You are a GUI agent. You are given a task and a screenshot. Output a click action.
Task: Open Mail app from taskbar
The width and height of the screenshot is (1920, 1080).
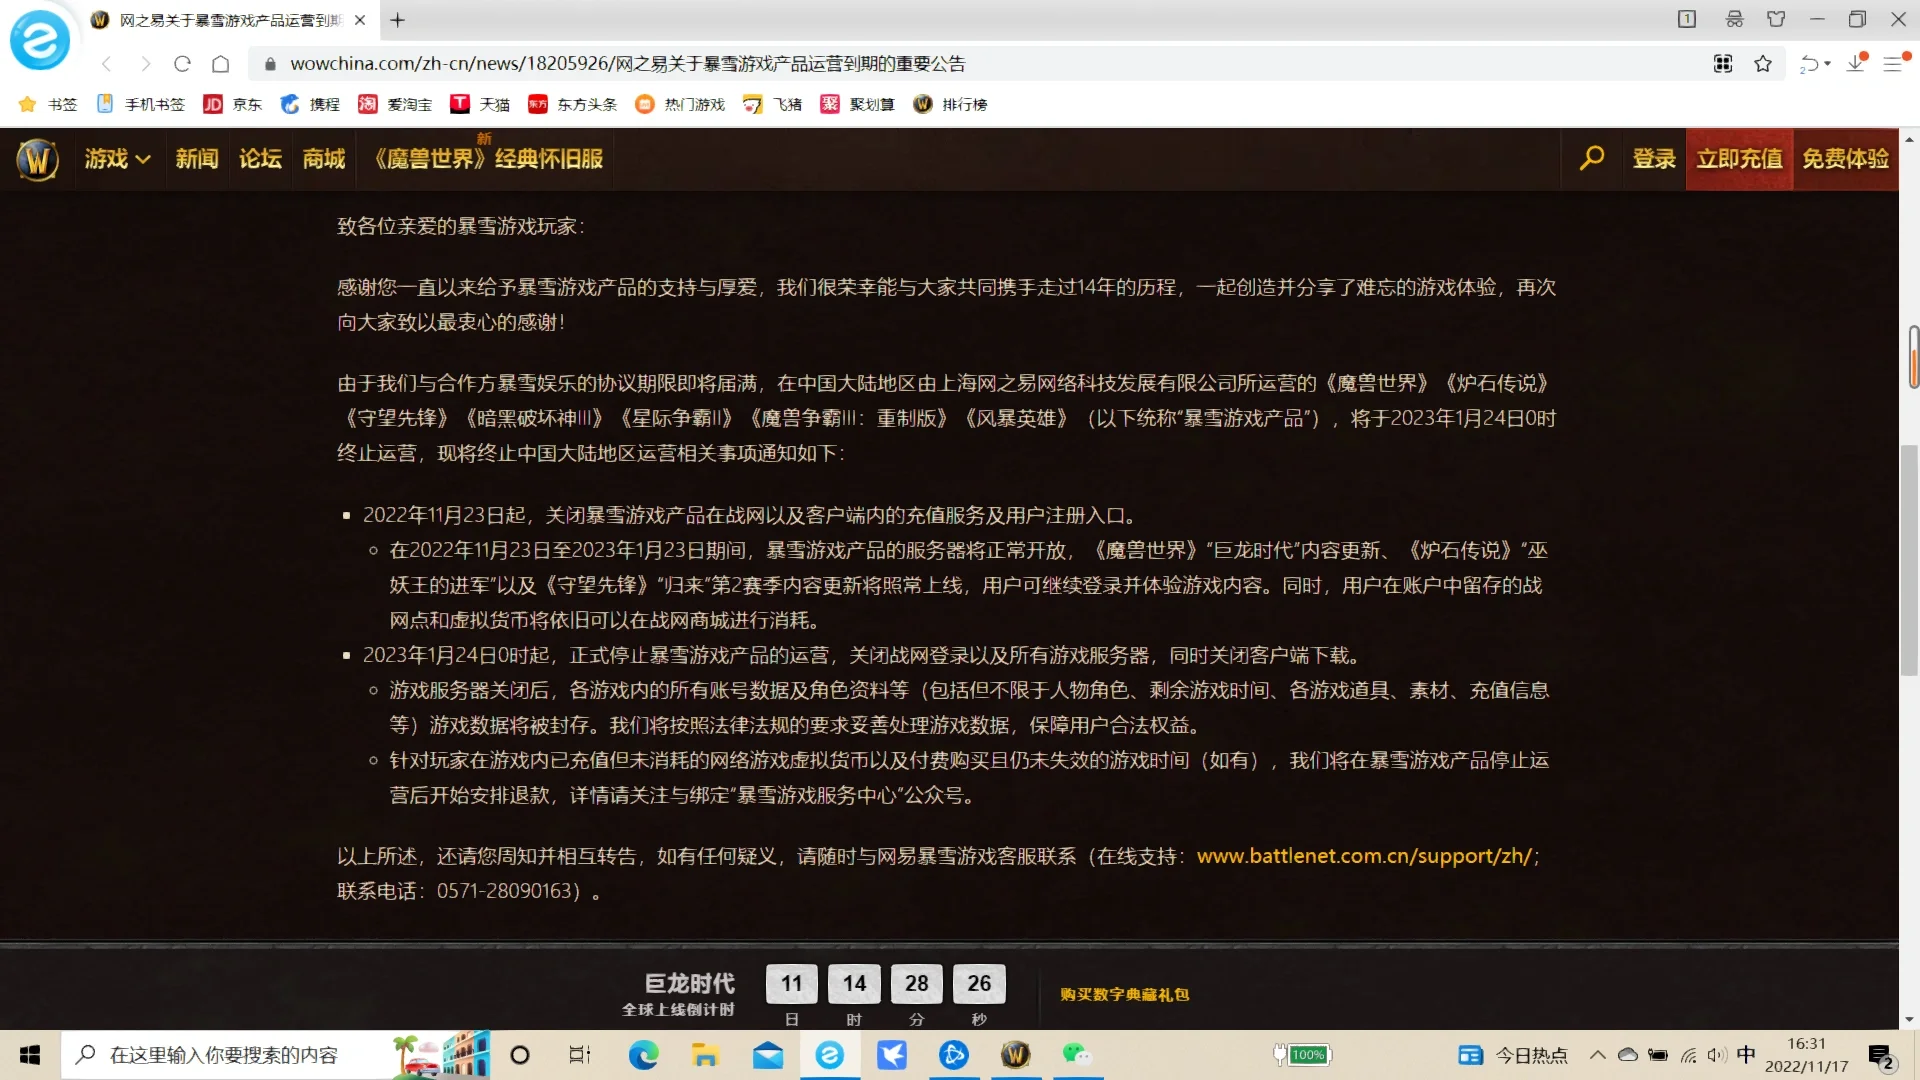[768, 1055]
